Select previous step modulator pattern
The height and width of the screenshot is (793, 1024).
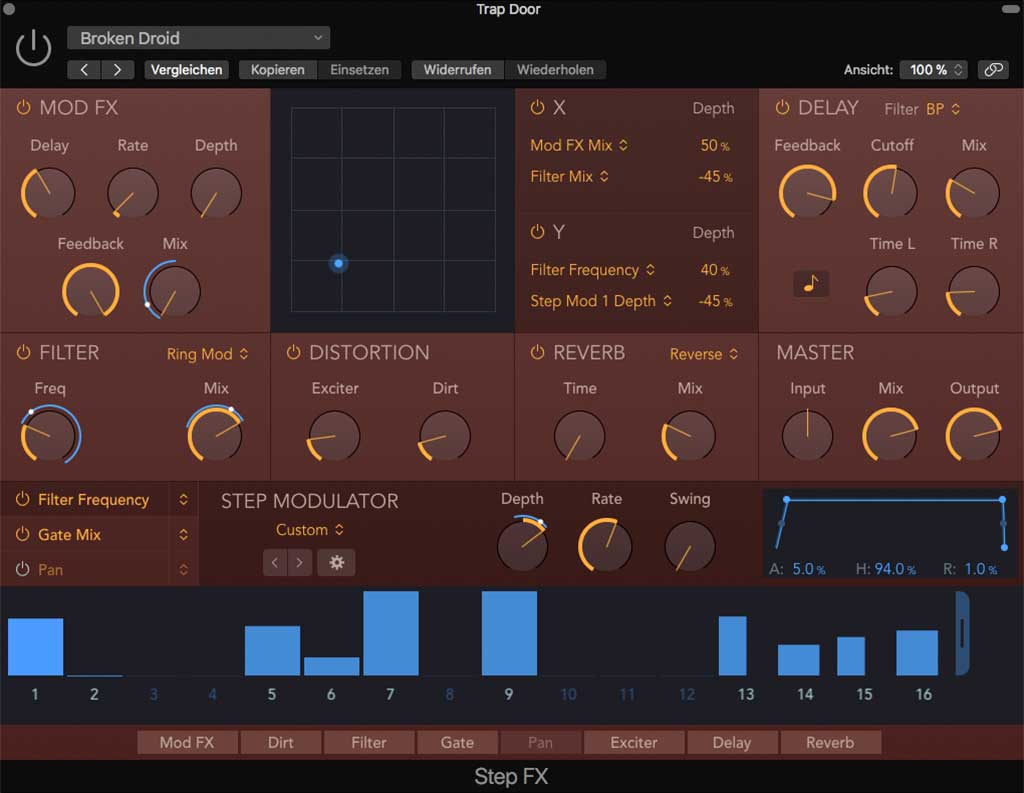276,563
